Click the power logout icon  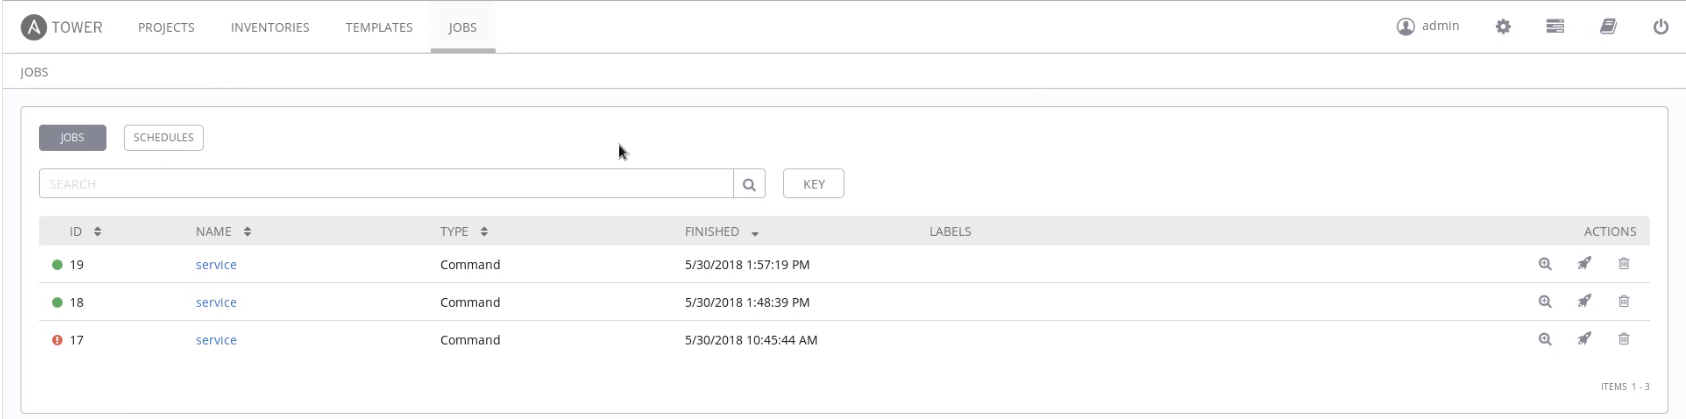coord(1660,27)
